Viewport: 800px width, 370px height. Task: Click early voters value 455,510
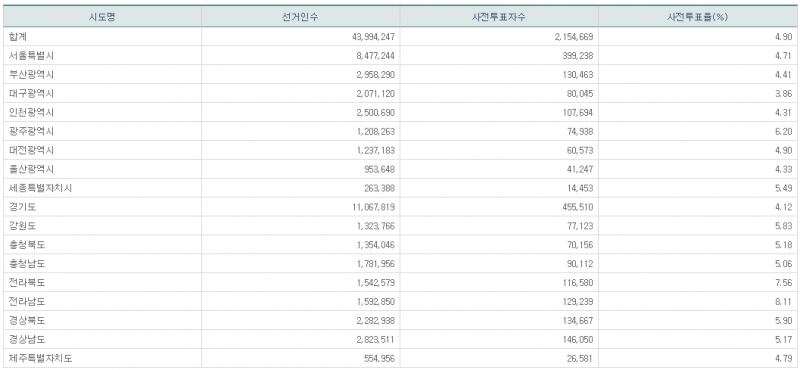click(578, 207)
